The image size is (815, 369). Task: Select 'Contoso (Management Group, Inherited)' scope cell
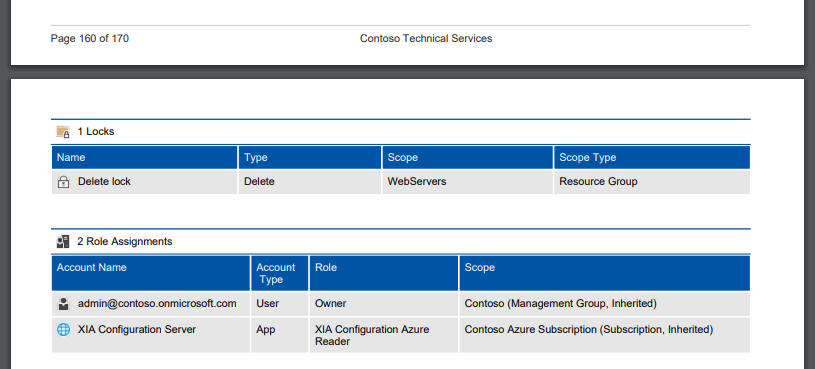[x=605, y=304]
